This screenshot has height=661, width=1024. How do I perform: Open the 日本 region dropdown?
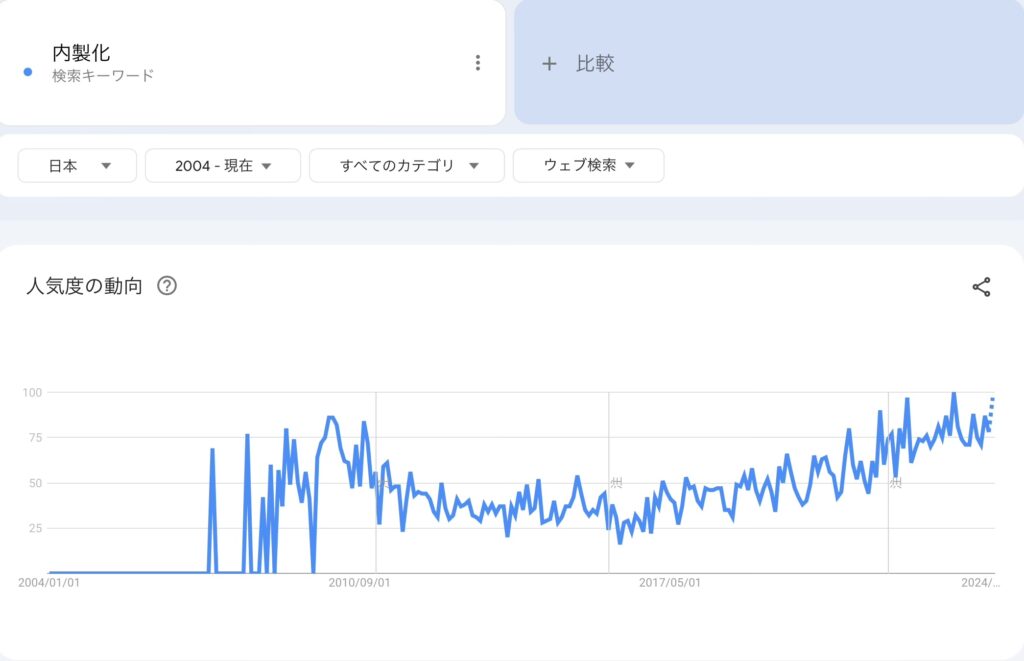77,166
